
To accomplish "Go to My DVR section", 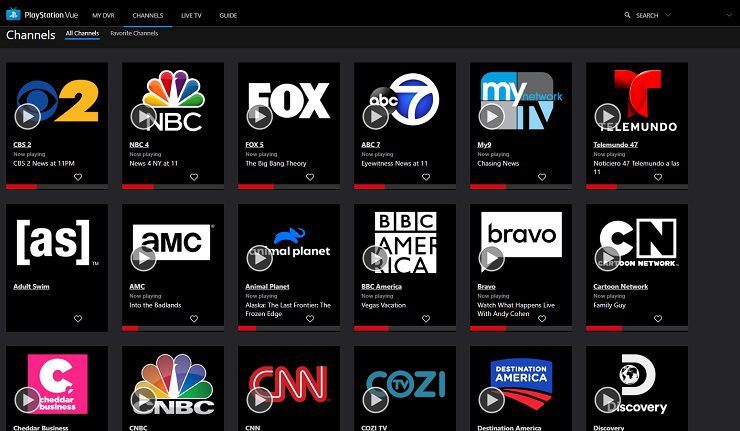I will coord(103,16).
